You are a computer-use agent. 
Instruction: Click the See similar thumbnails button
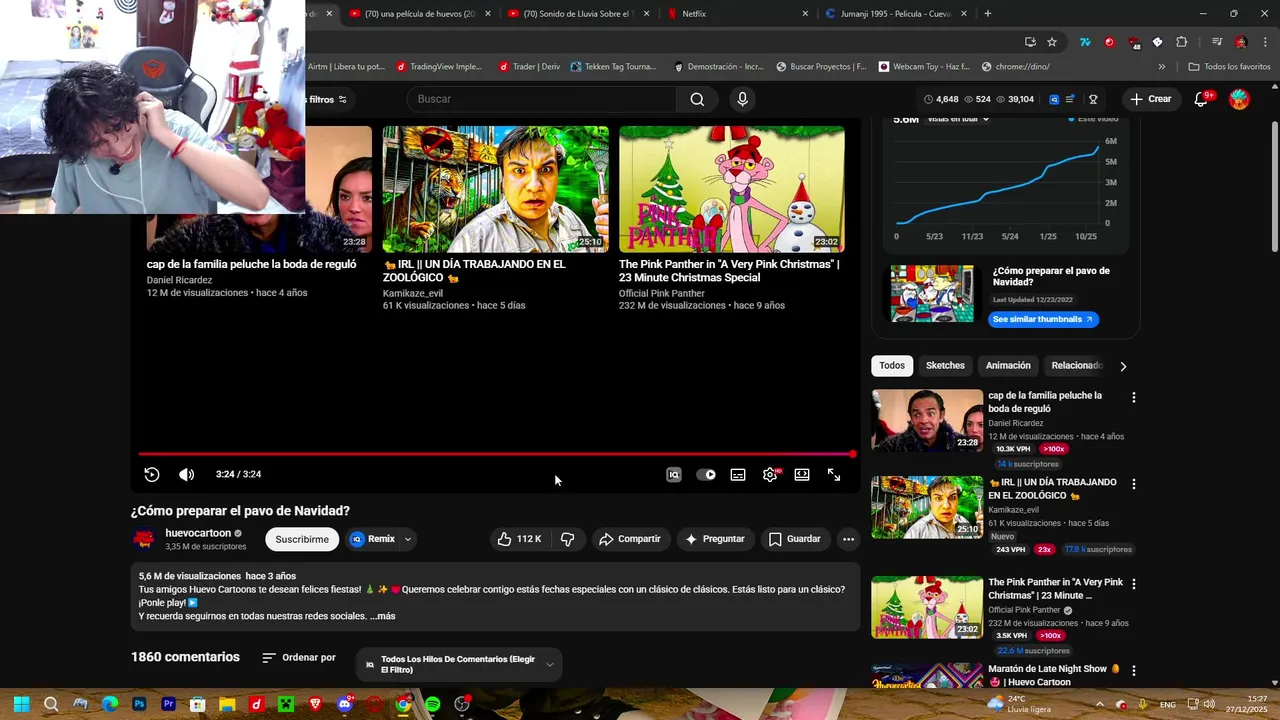[1044, 319]
